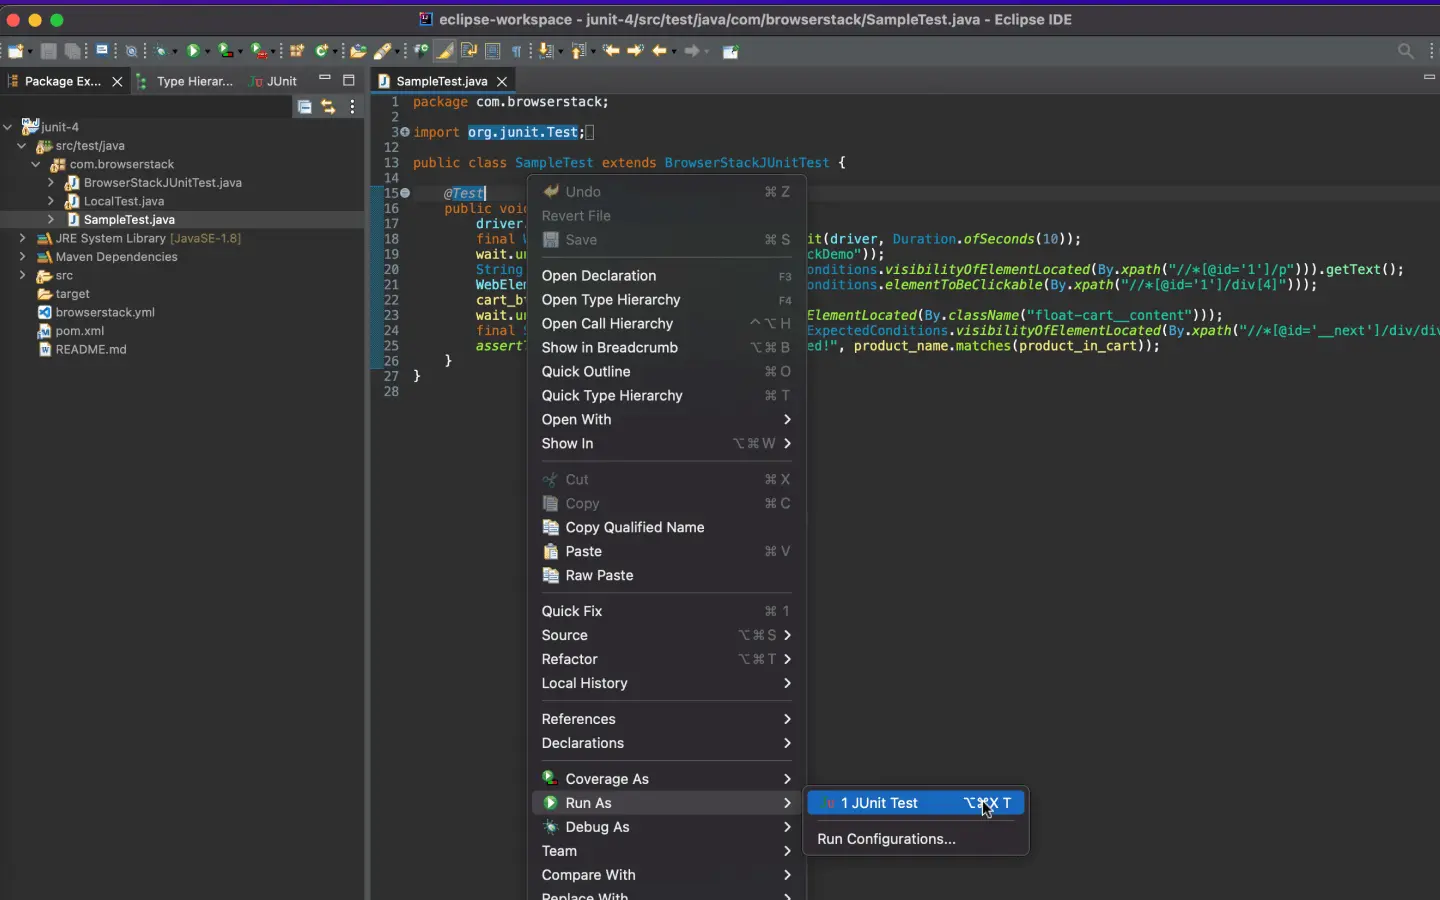Image resolution: width=1440 pixels, height=900 pixels.
Task: Collapse the com.browserstack package
Action: [36, 164]
